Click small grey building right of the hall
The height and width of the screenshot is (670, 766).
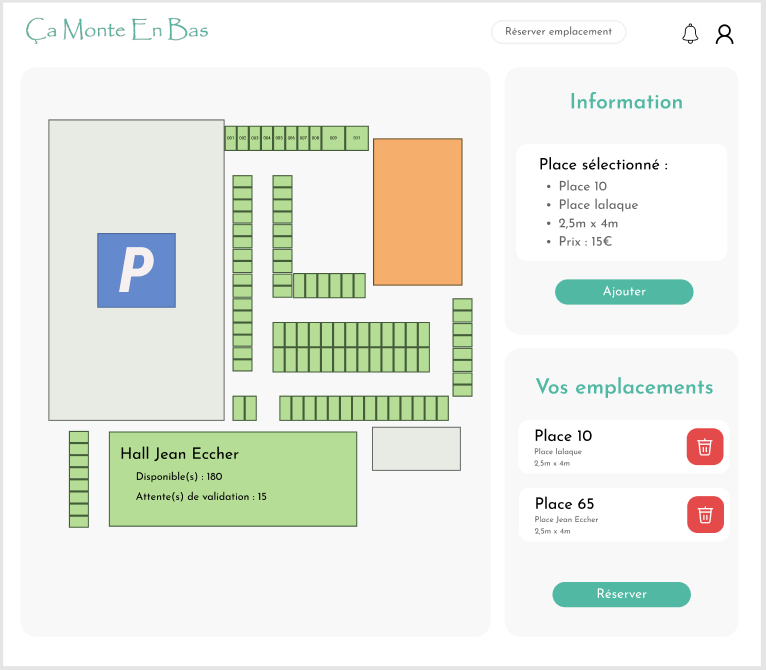tap(416, 448)
